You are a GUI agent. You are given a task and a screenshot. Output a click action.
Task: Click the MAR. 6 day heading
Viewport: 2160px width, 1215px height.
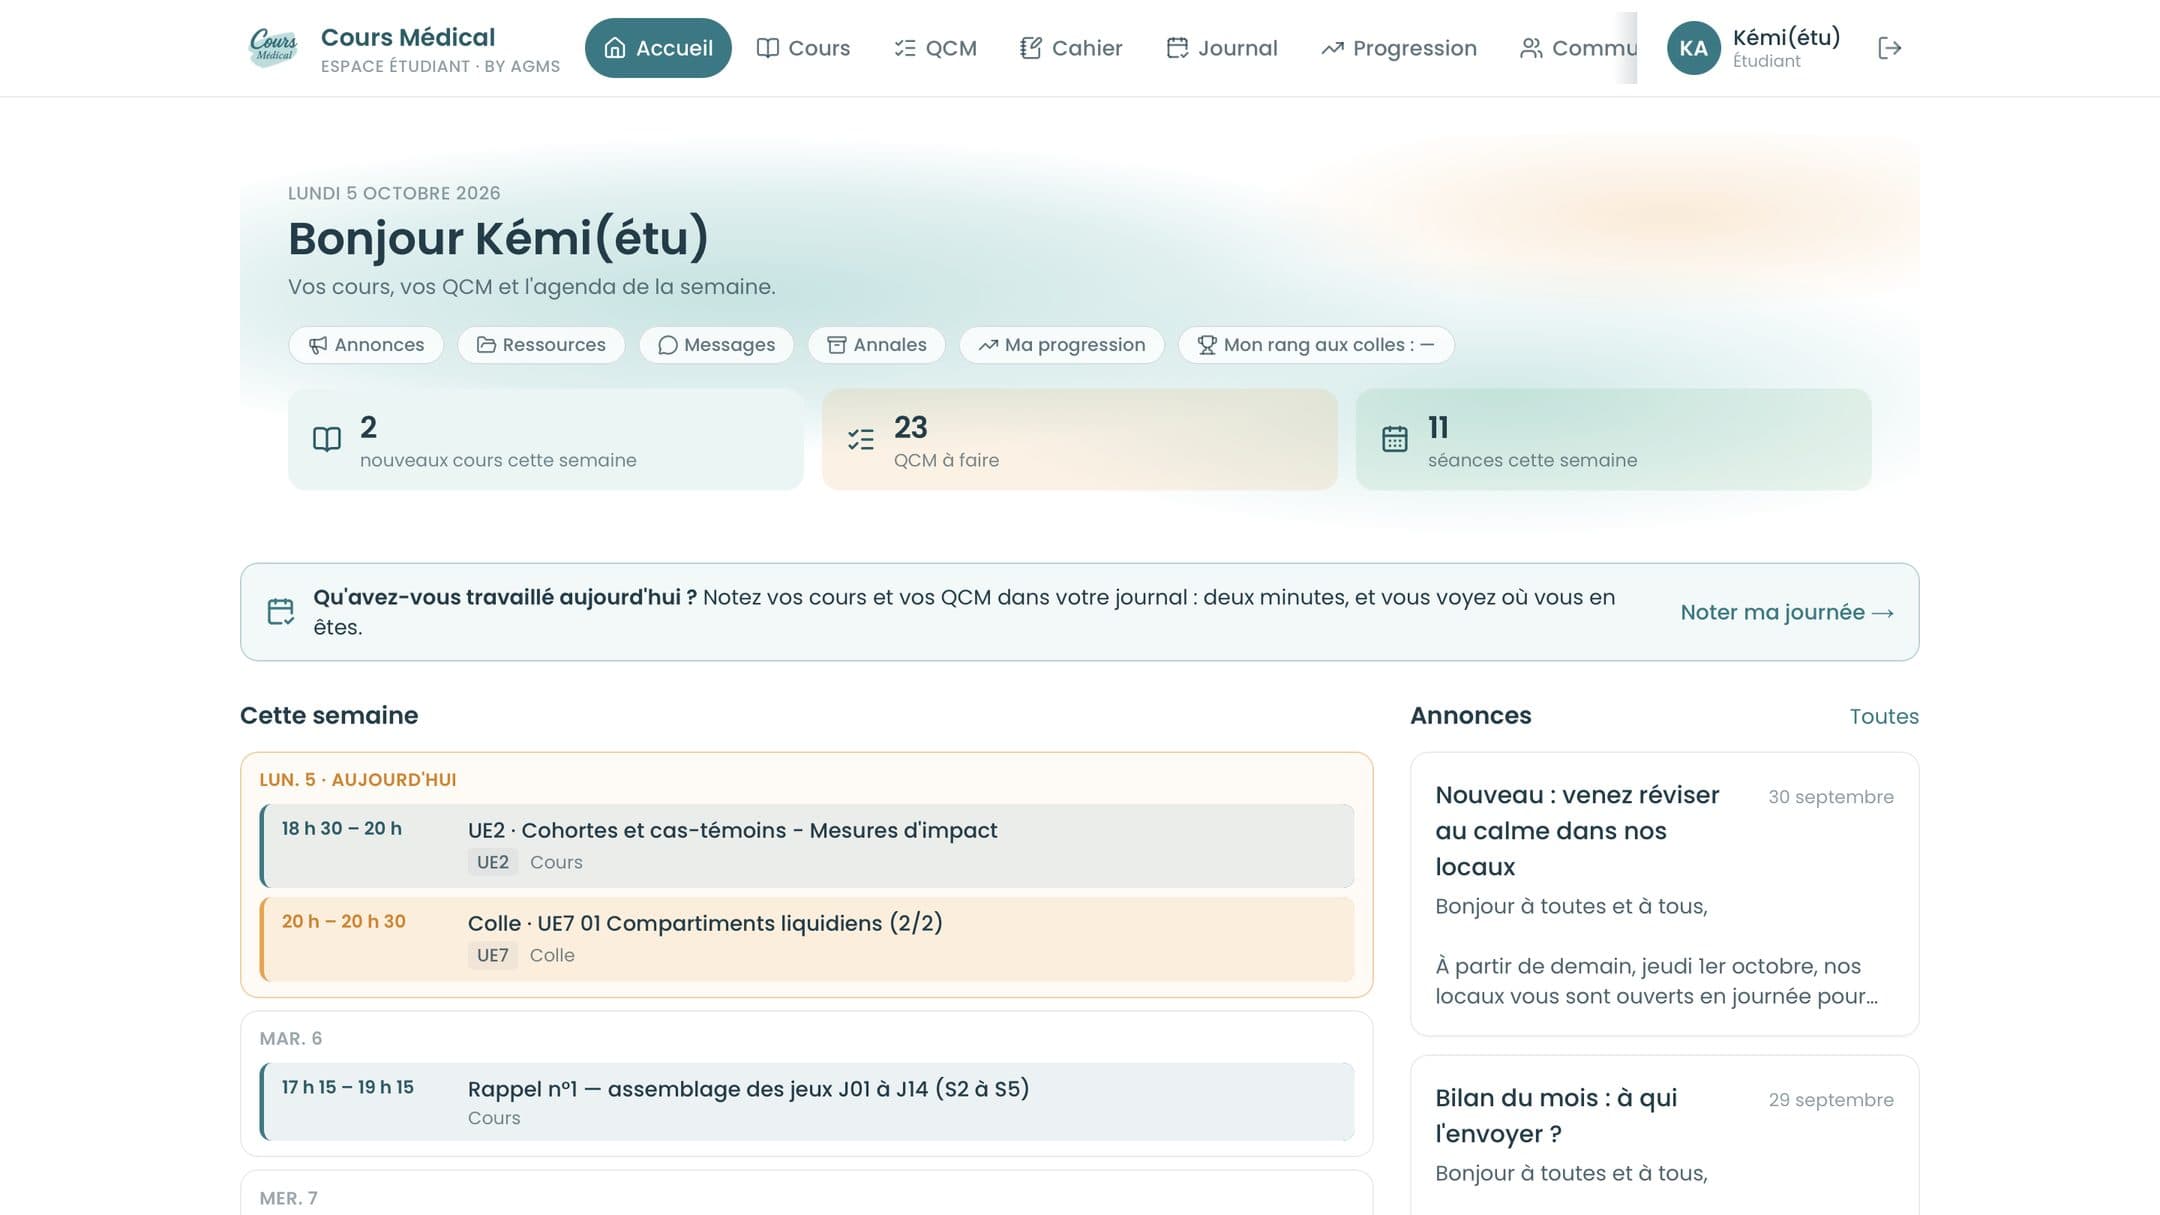pyautogui.click(x=291, y=1039)
